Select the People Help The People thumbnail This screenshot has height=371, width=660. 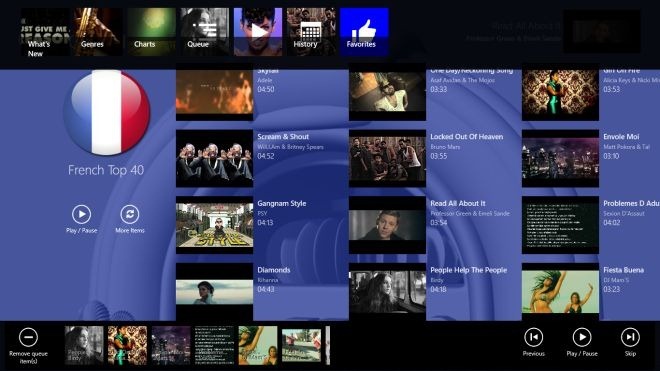coord(387,291)
